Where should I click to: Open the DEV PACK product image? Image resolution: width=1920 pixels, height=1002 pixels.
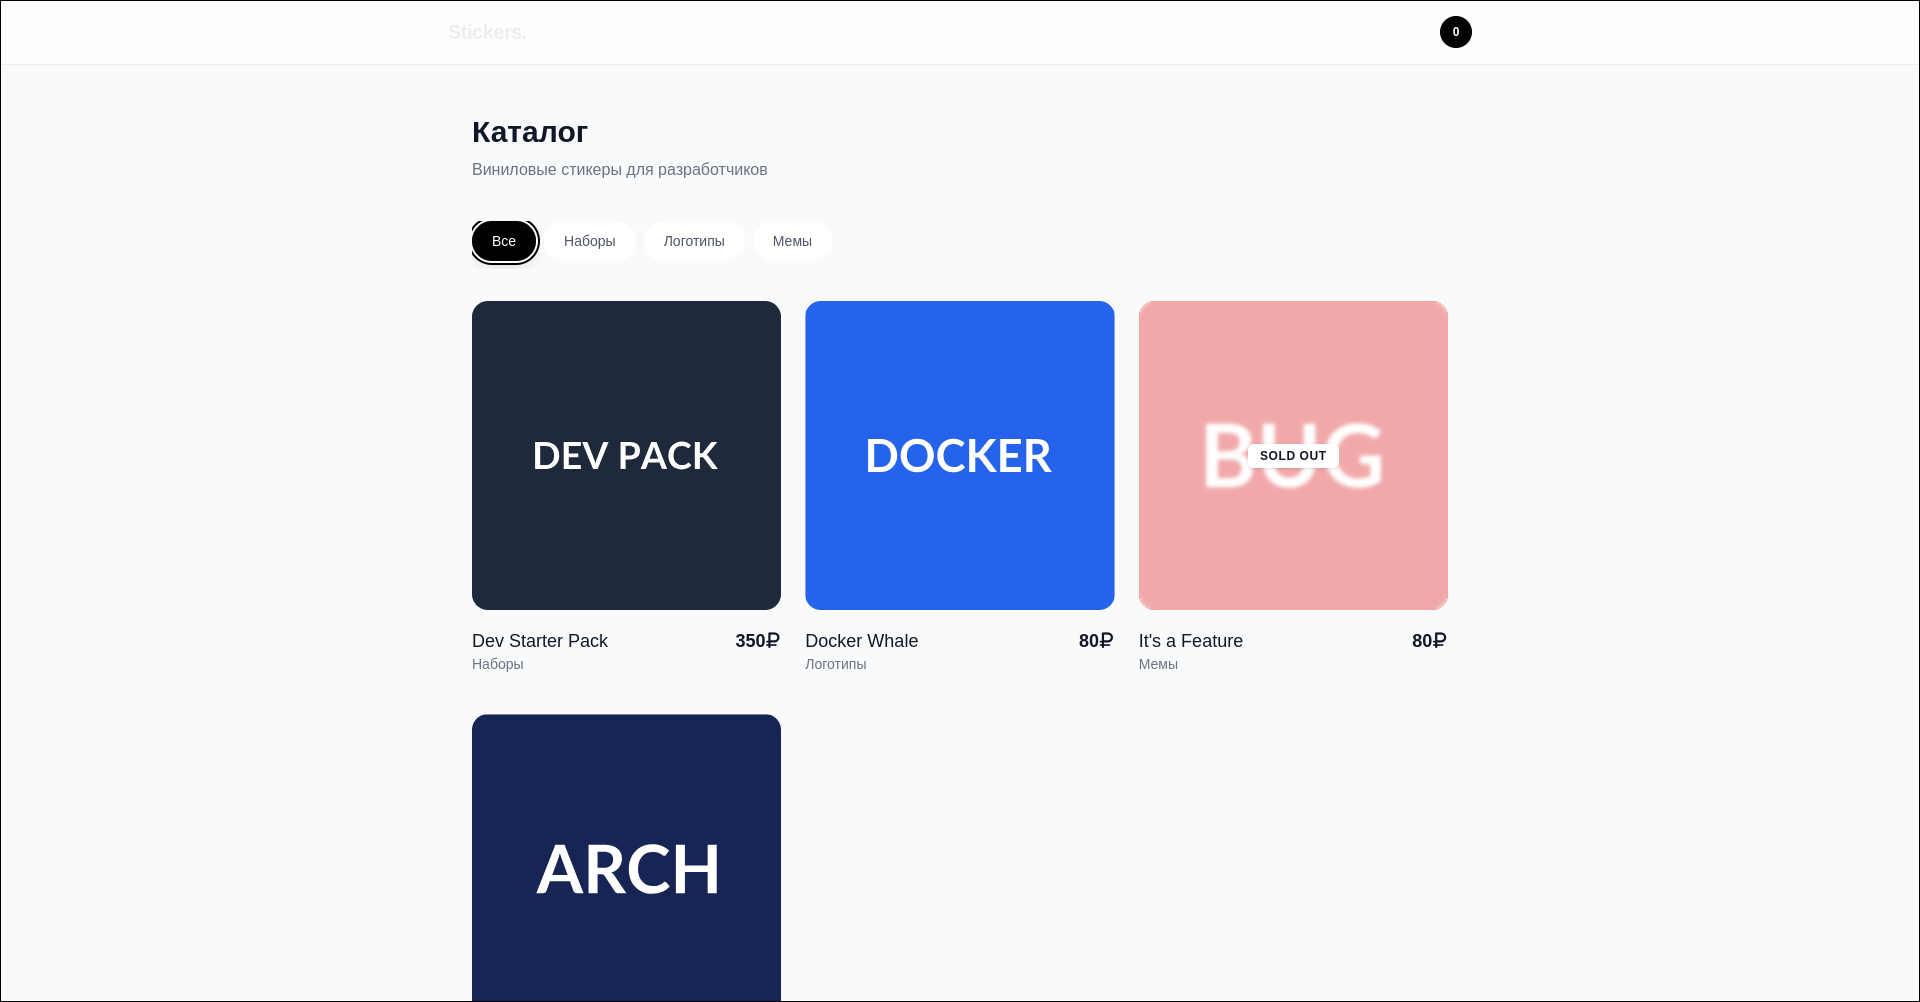[626, 455]
